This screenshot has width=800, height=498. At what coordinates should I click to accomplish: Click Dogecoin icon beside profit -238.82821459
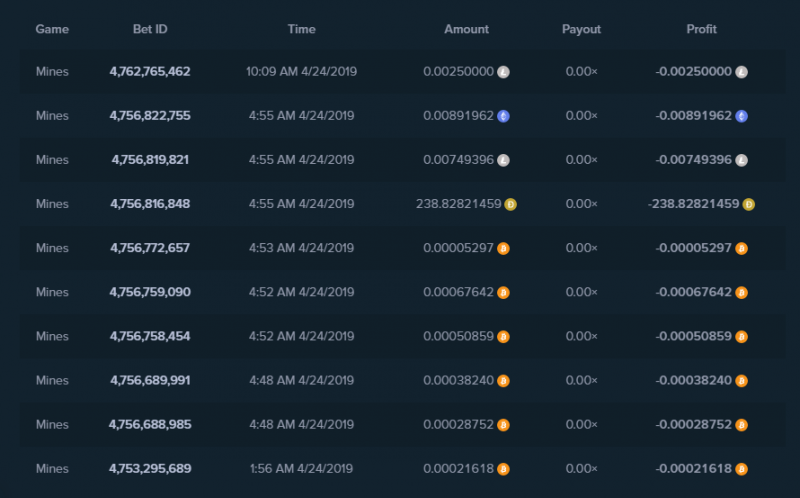[x=749, y=205]
